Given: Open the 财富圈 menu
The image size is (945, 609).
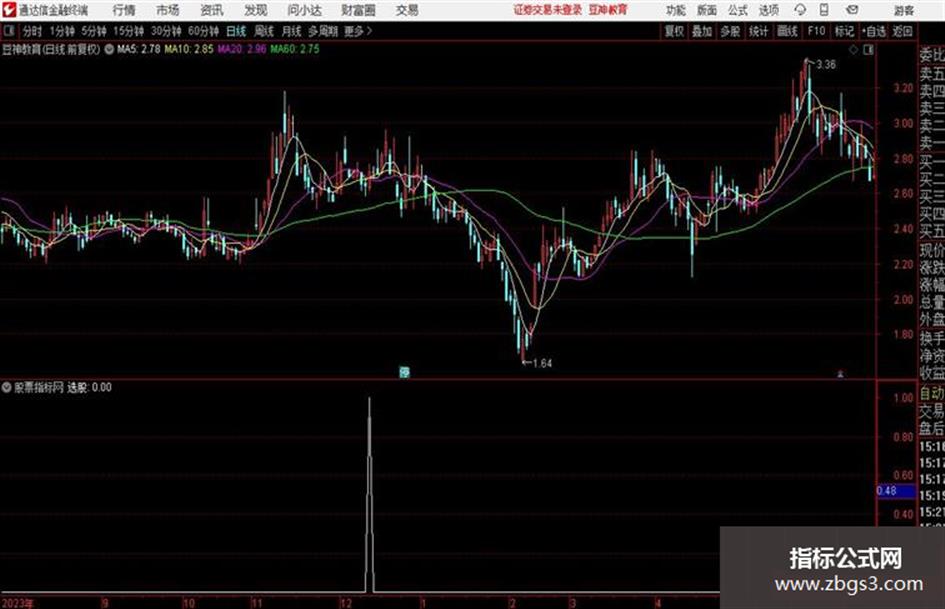Looking at the screenshot, I should click(358, 10).
